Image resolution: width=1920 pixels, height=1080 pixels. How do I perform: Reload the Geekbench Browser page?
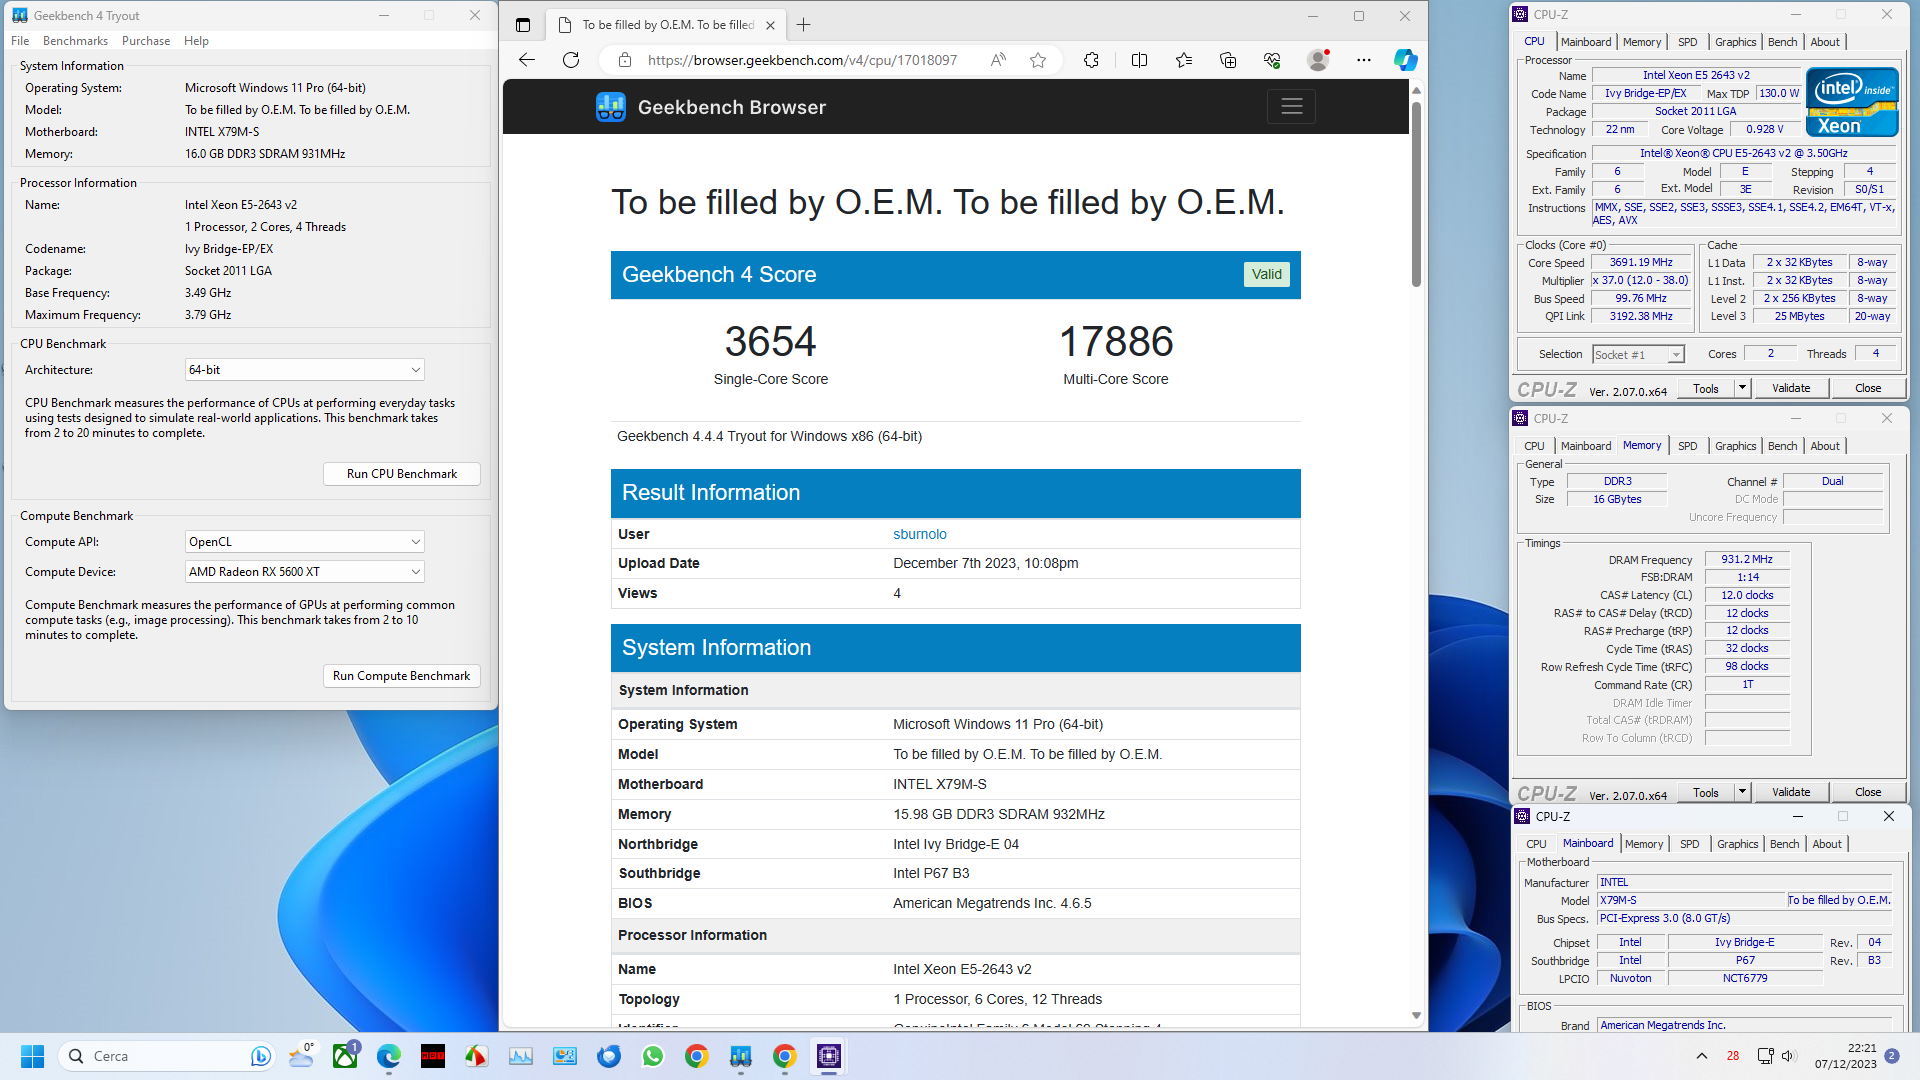coord(571,60)
